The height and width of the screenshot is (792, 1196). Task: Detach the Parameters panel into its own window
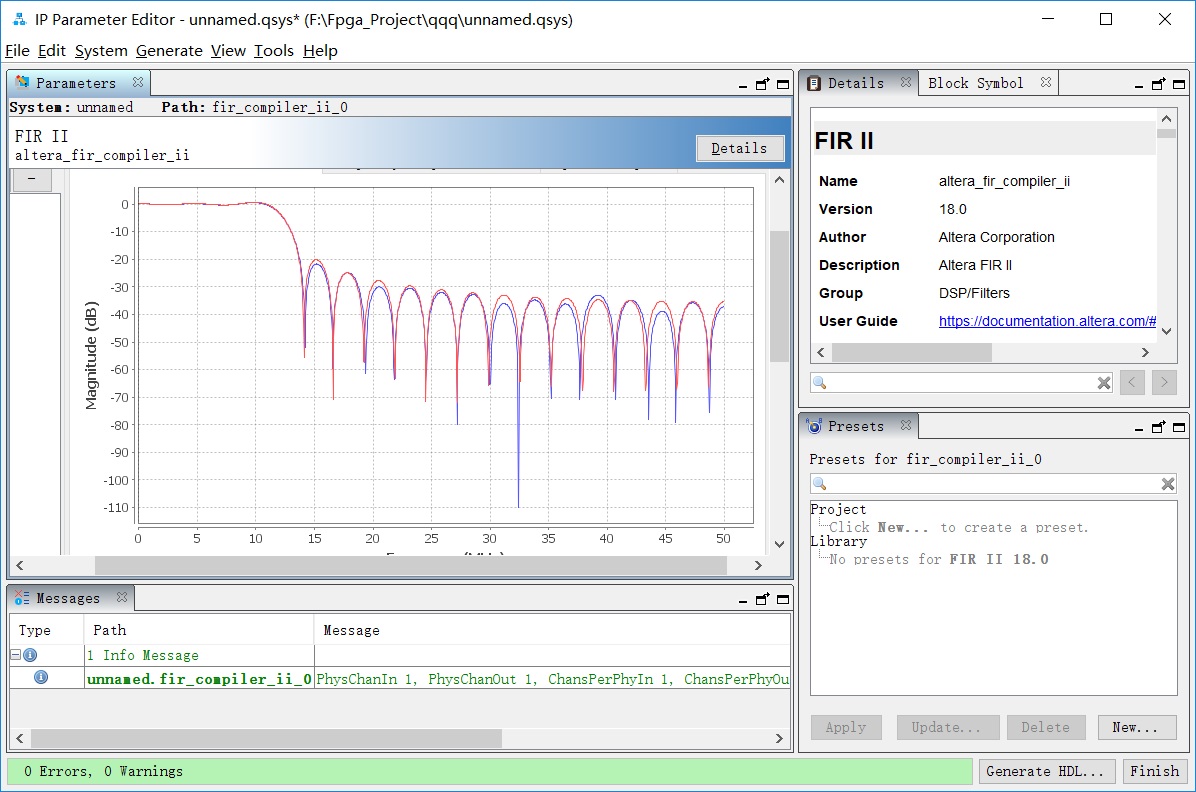pyautogui.click(x=763, y=85)
